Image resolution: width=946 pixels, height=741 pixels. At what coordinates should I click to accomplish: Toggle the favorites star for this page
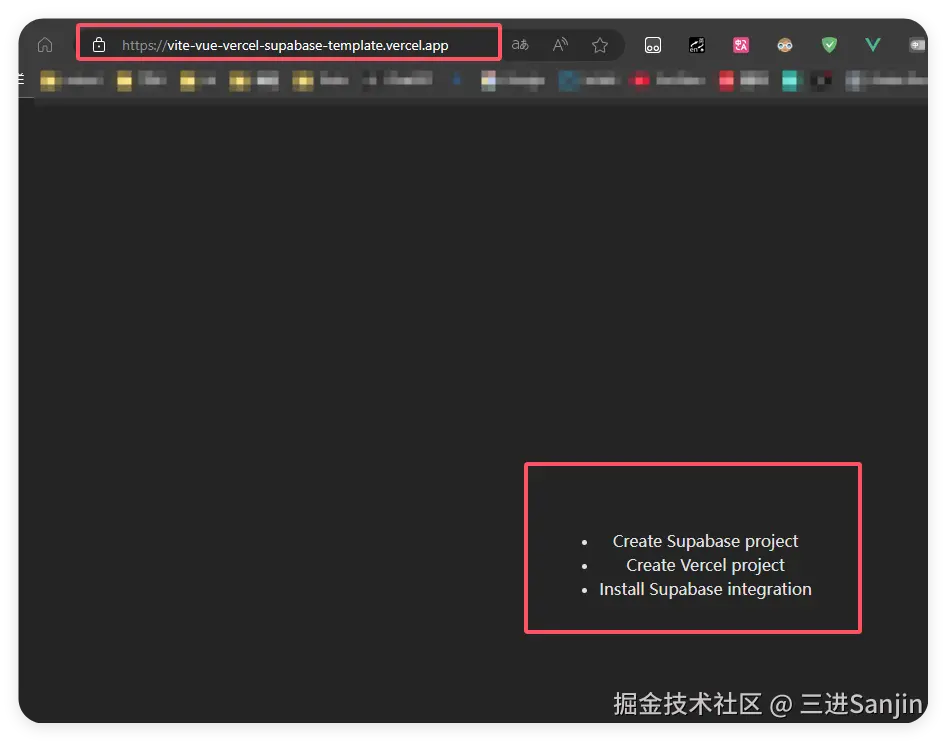[x=599, y=44]
